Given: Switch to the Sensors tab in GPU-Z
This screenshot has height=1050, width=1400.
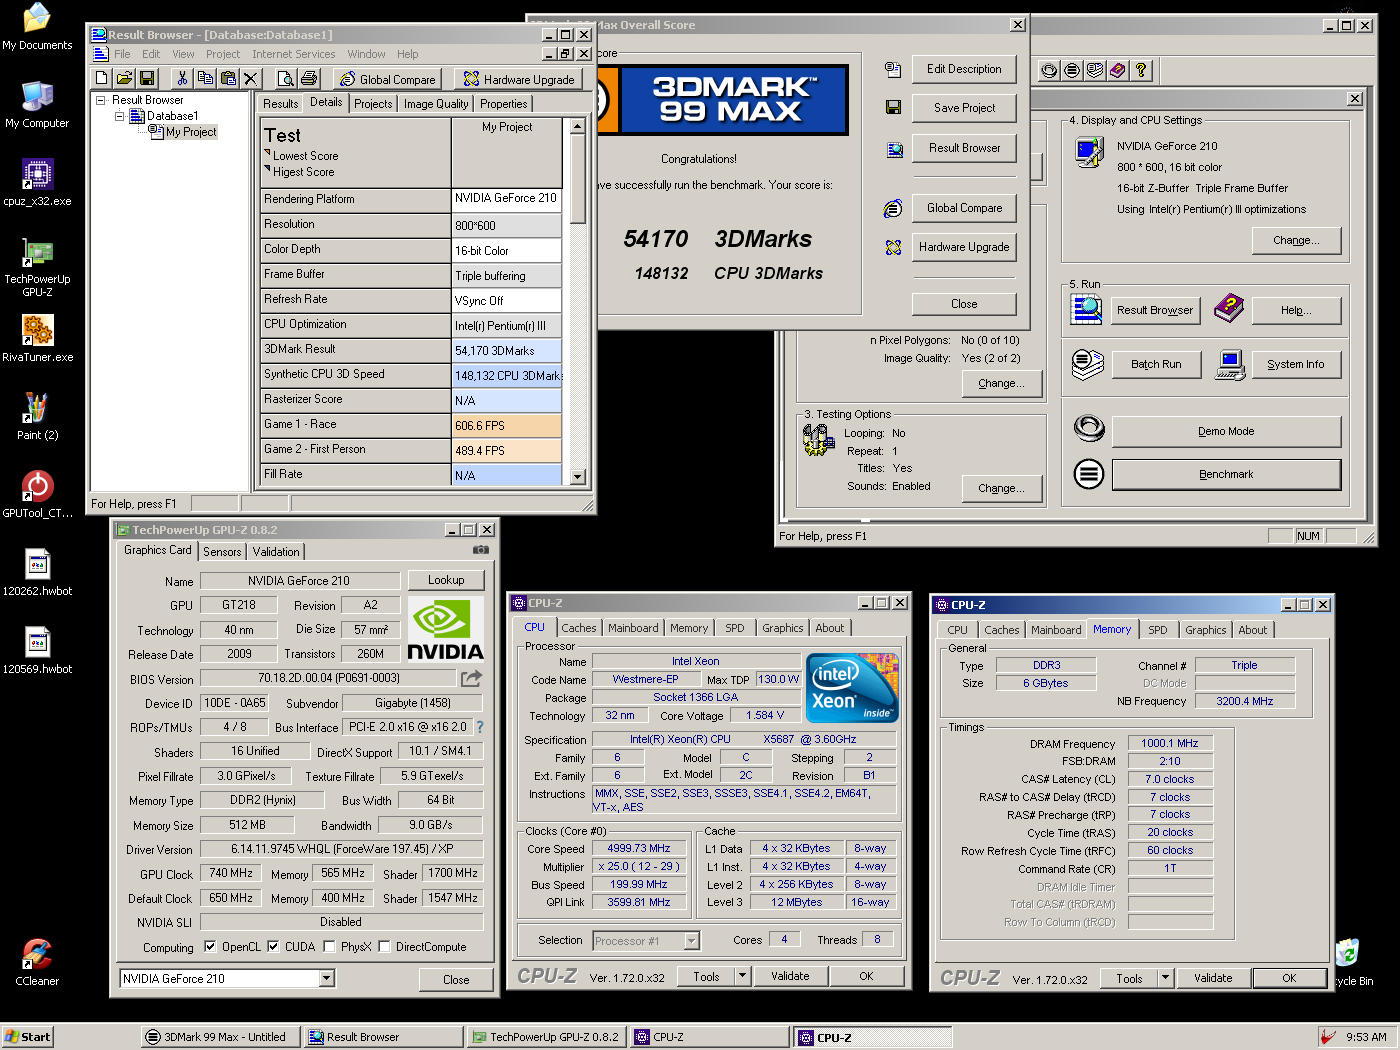Looking at the screenshot, I should click(x=222, y=552).
